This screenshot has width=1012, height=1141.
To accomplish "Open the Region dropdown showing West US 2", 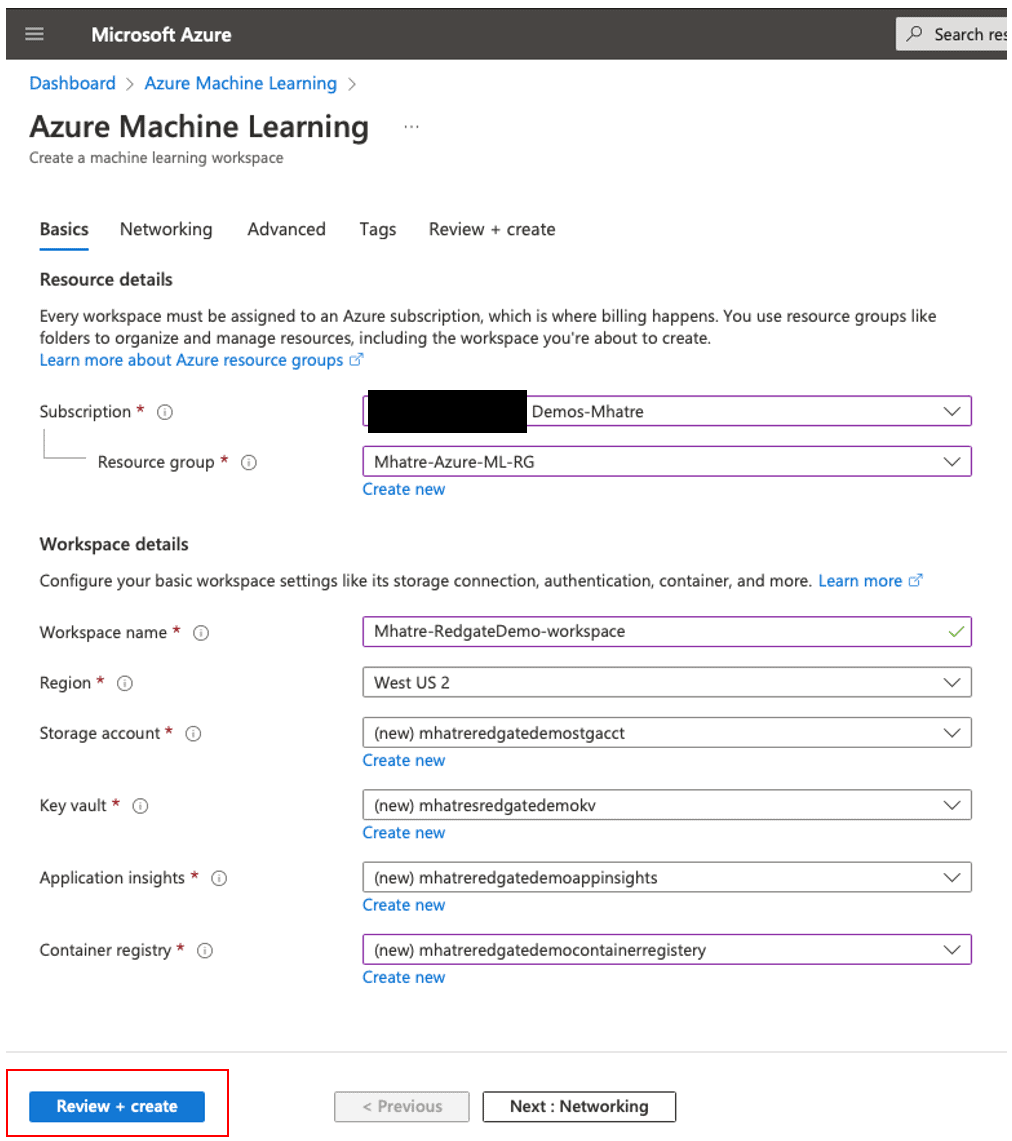I will 667,682.
